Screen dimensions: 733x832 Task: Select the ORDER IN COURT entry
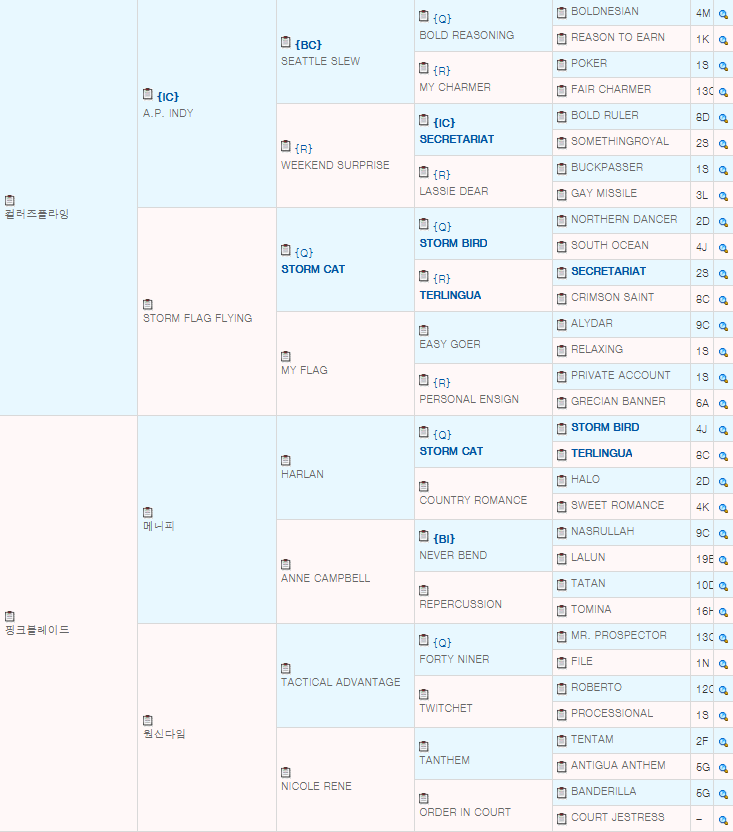(x=465, y=812)
